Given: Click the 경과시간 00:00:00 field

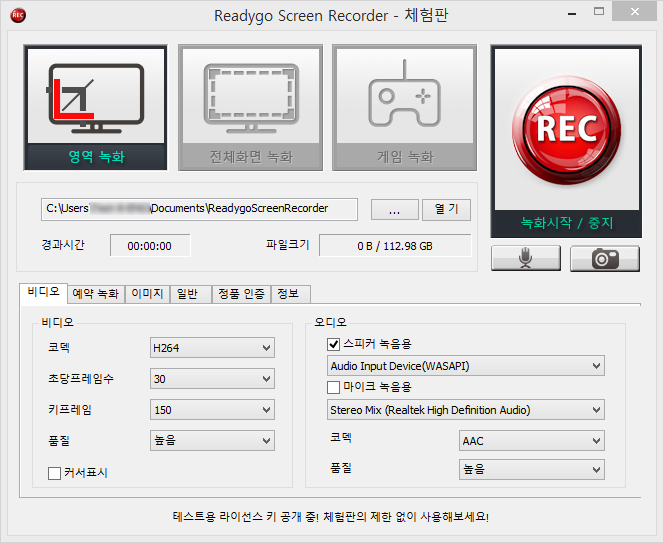Looking at the screenshot, I should coord(150,246).
